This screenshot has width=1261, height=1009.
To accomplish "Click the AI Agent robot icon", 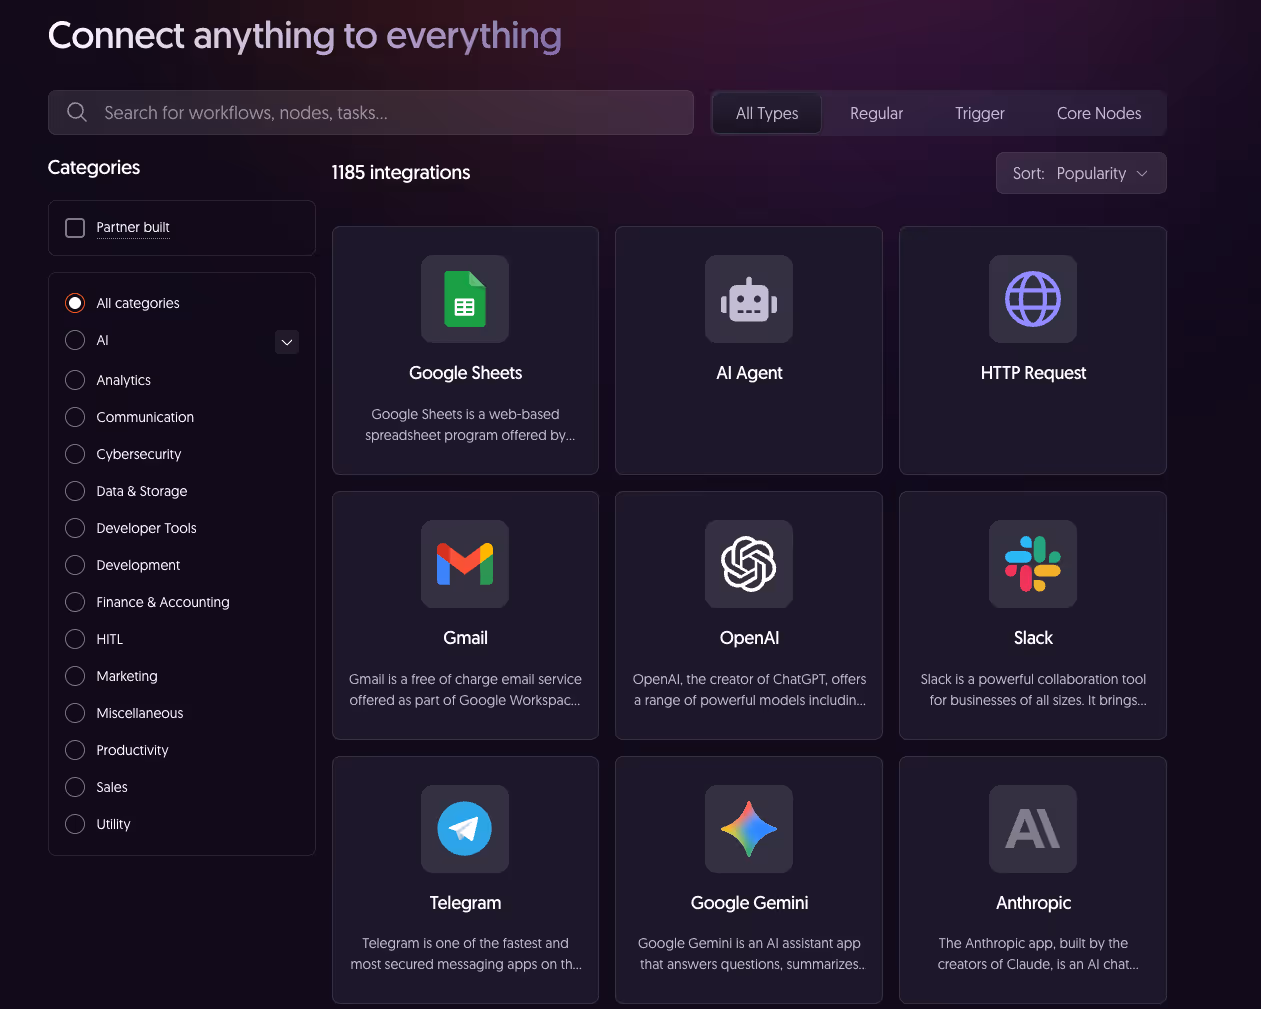I will pyautogui.click(x=749, y=299).
